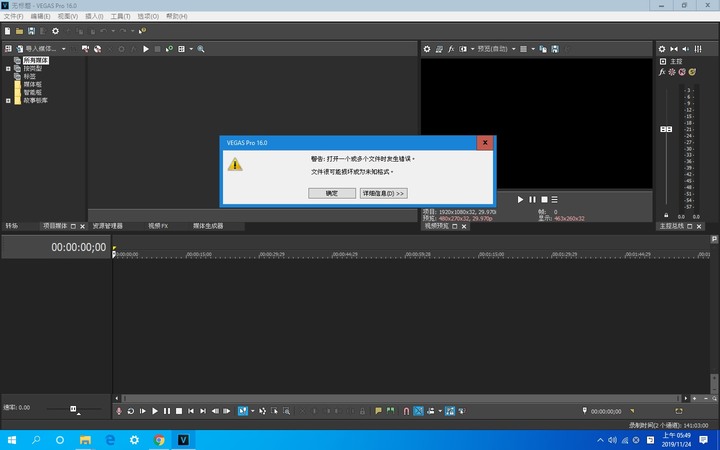Open video output FX in preview toolbar

click(x=451, y=49)
